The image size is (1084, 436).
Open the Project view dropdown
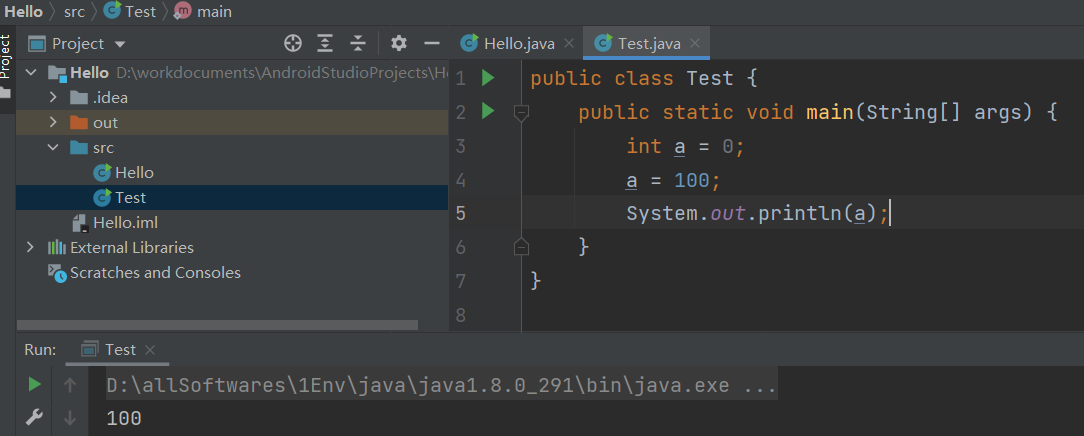tap(120, 44)
